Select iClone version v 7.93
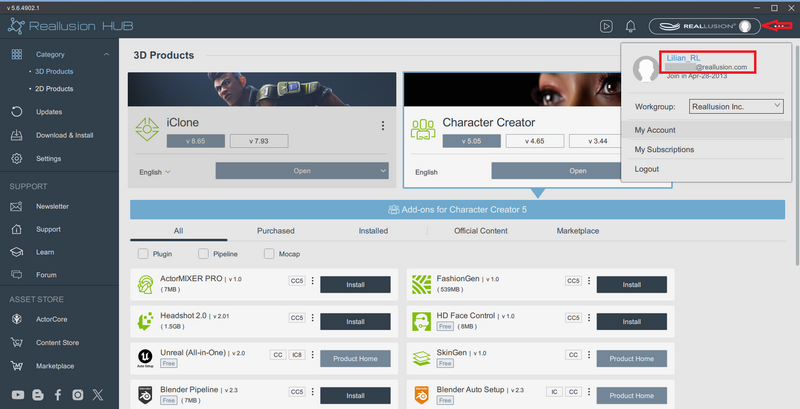 pyautogui.click(x=259, y=141)
